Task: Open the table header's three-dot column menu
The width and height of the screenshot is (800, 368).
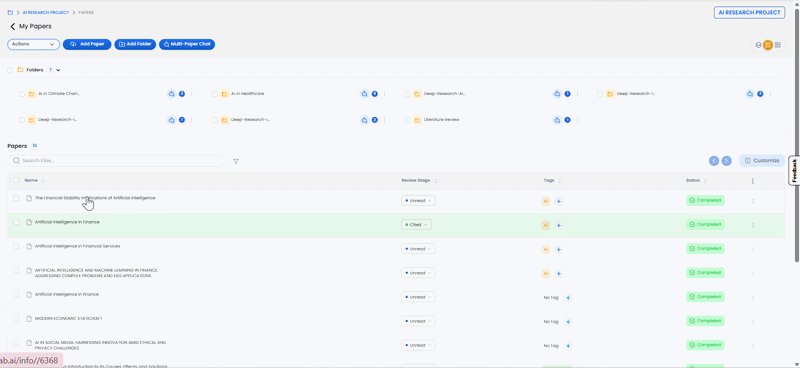Action: pos(753,181)
